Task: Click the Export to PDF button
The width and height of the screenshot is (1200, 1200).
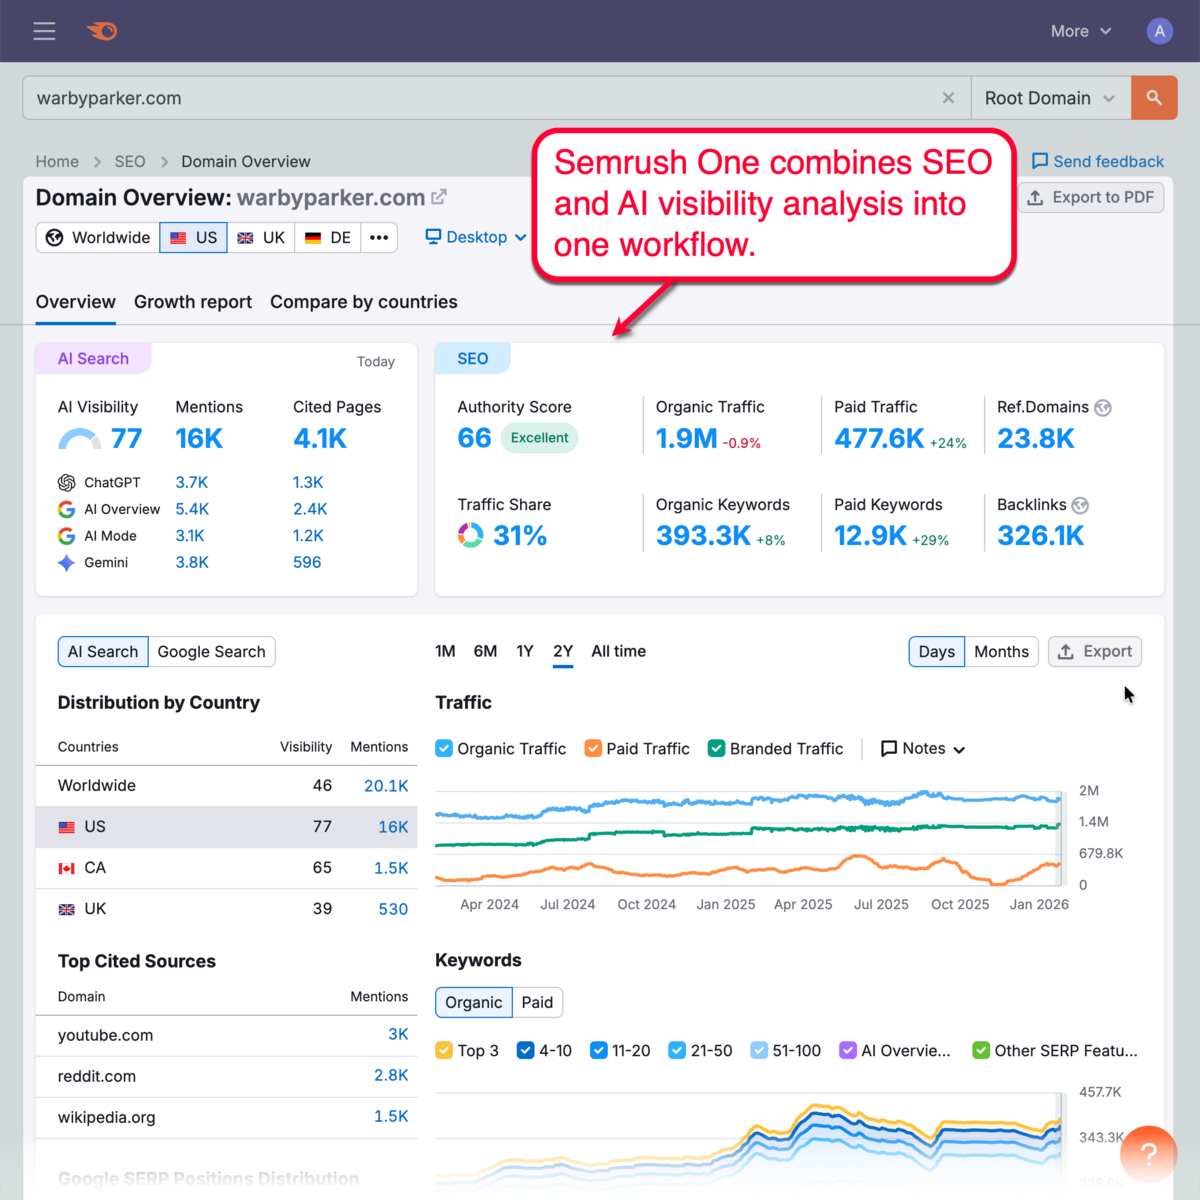Action: coord(1090,197)
